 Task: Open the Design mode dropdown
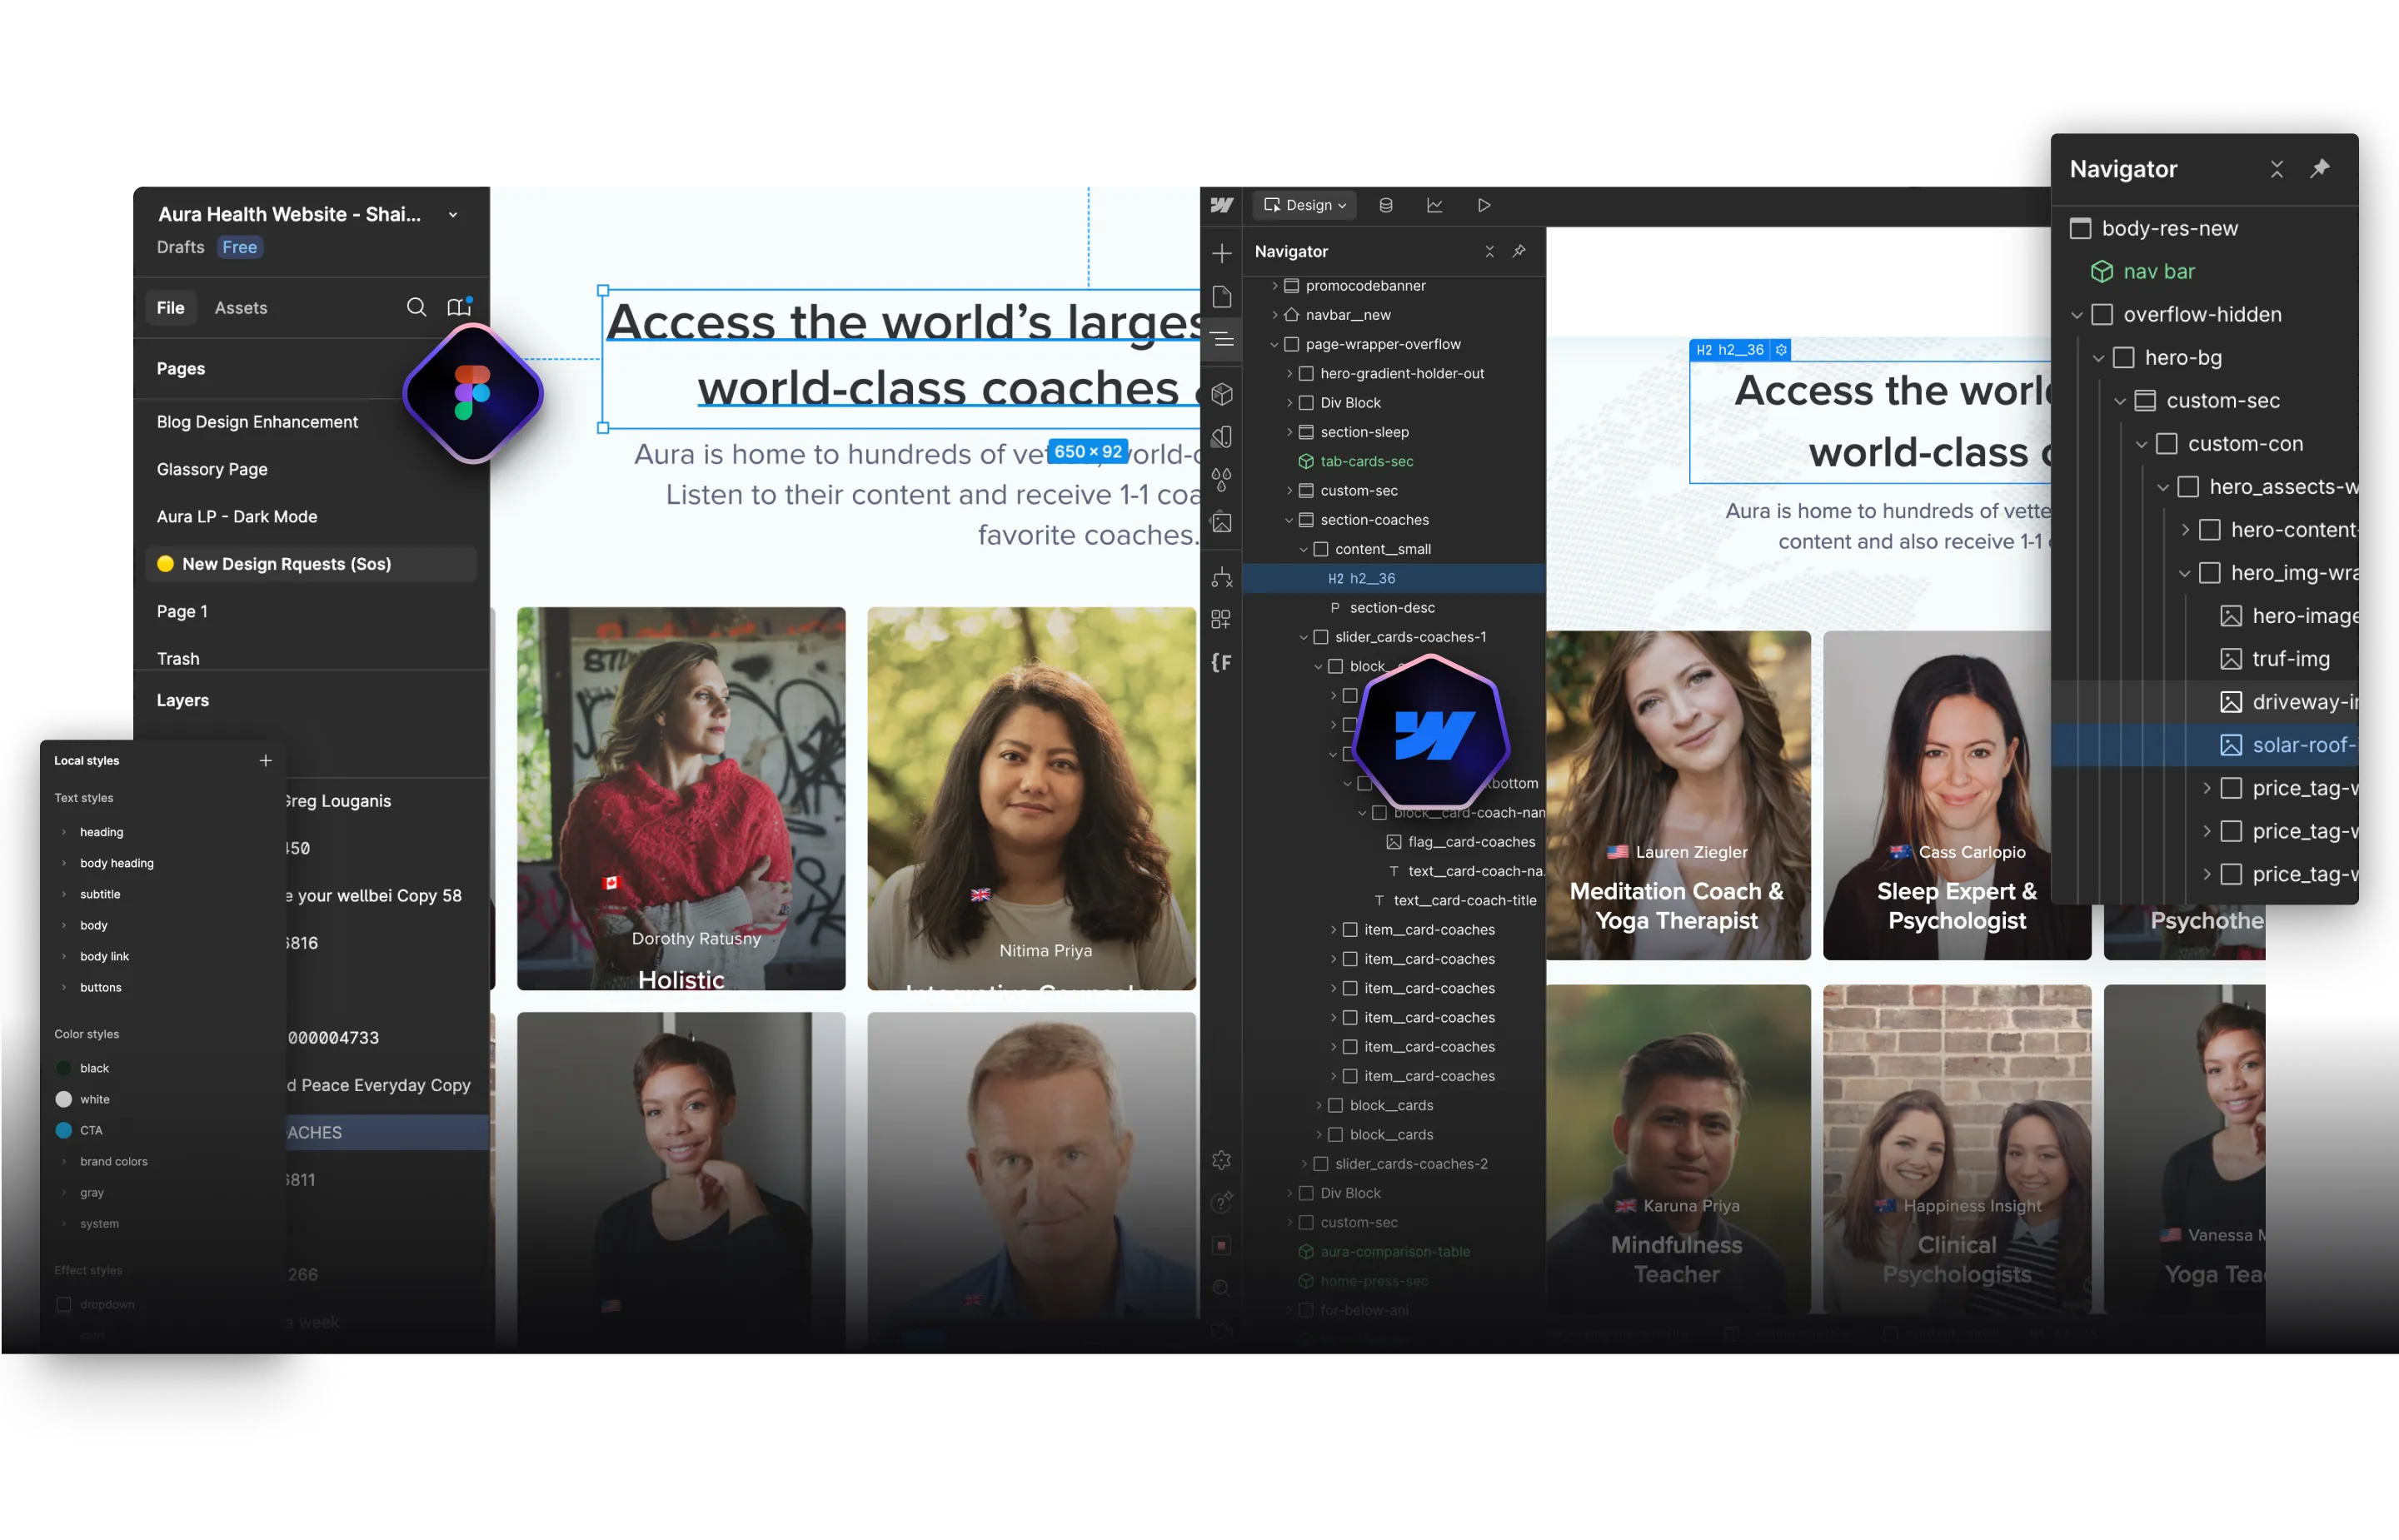1305,205
